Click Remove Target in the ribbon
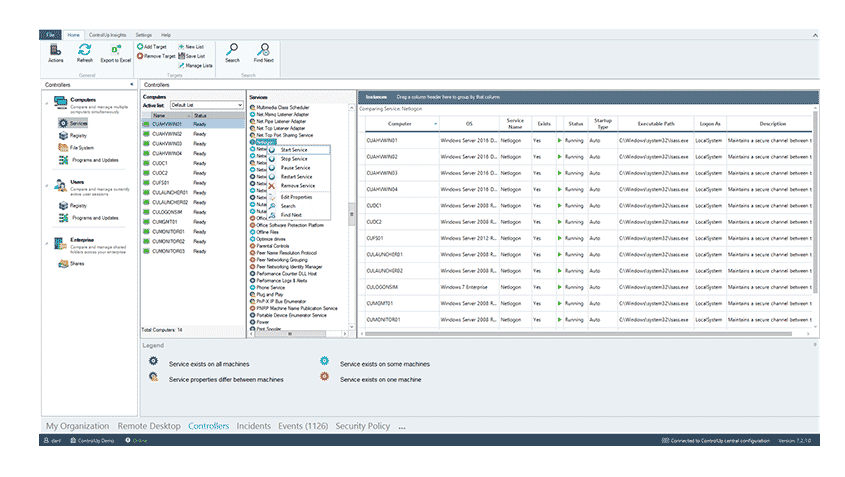This screenshot has height=477, width=845. (x=156, y=56)
